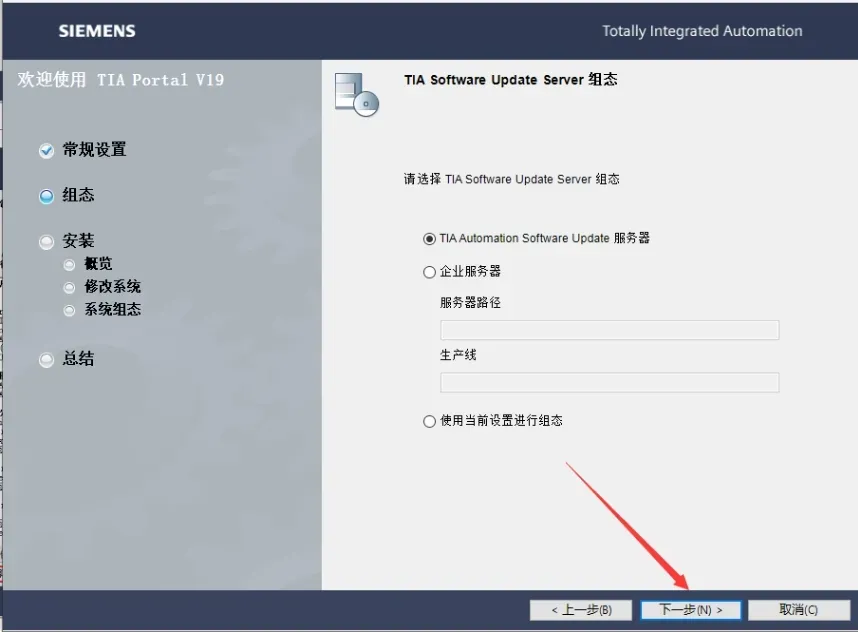Click the 服务器路径 input field
The height and width of the screenshot is (632, 858).
tap(610, 330)
